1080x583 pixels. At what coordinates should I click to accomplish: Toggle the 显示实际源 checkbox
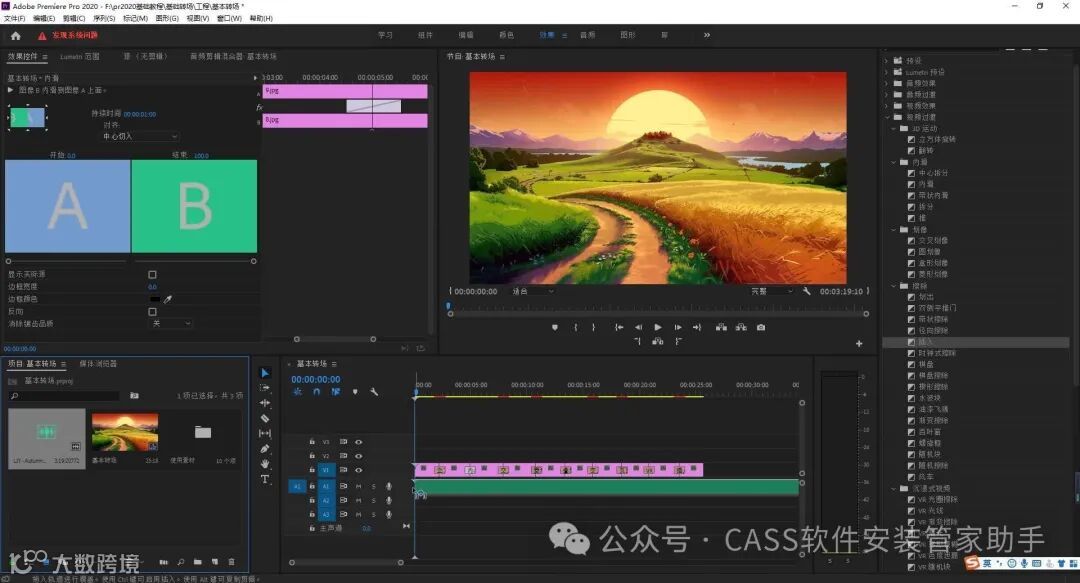click(152, 274)
